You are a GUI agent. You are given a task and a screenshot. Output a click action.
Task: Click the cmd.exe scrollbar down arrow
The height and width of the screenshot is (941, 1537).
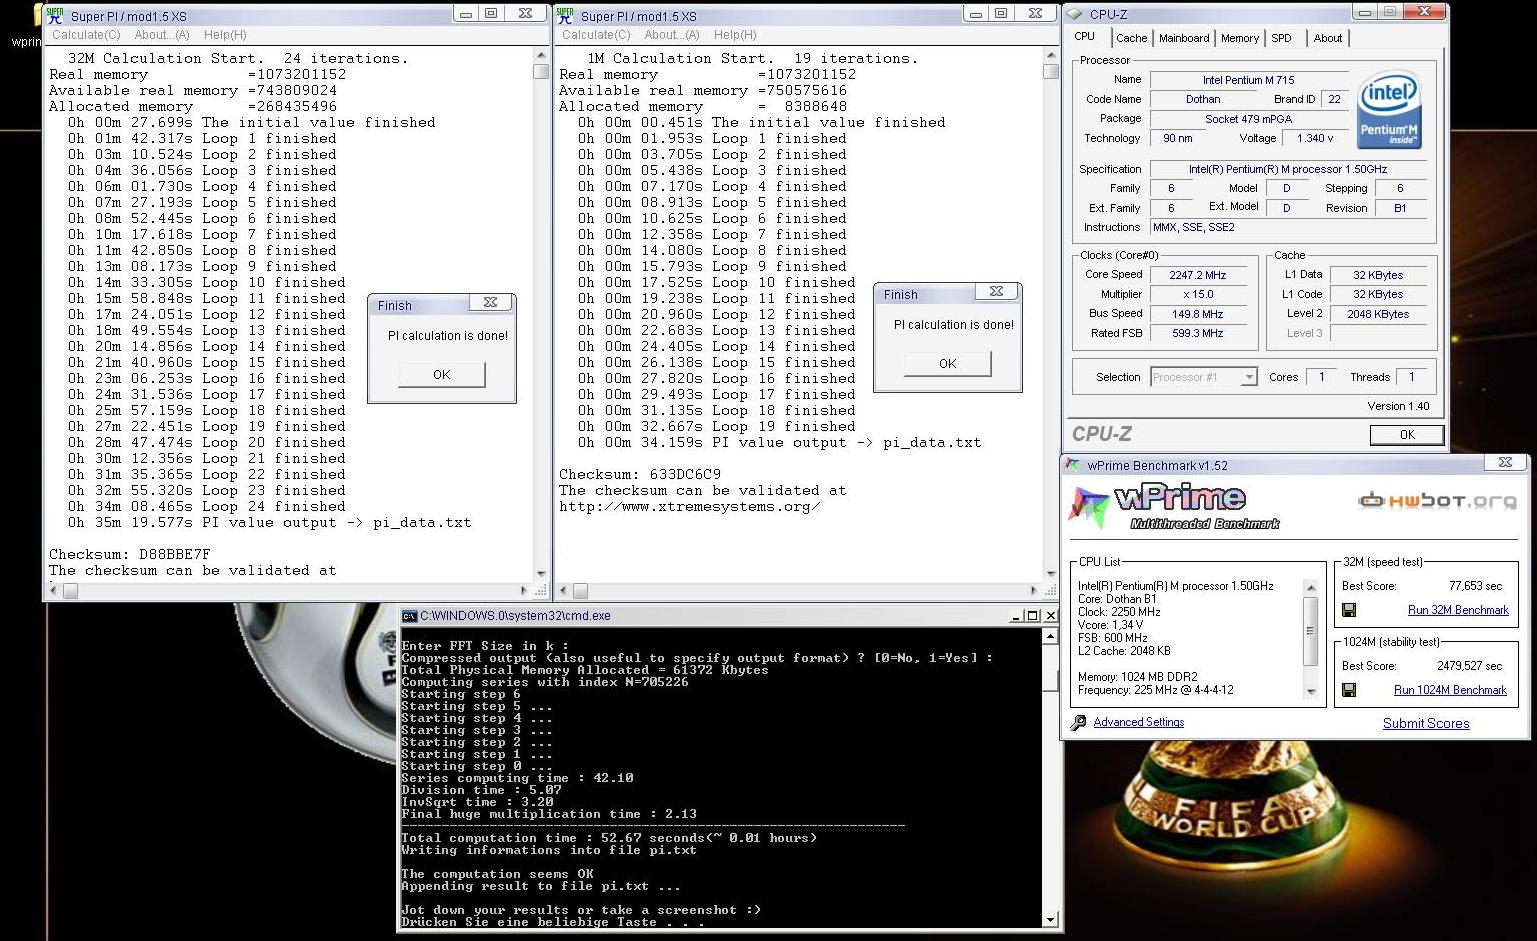point(1050,919)
